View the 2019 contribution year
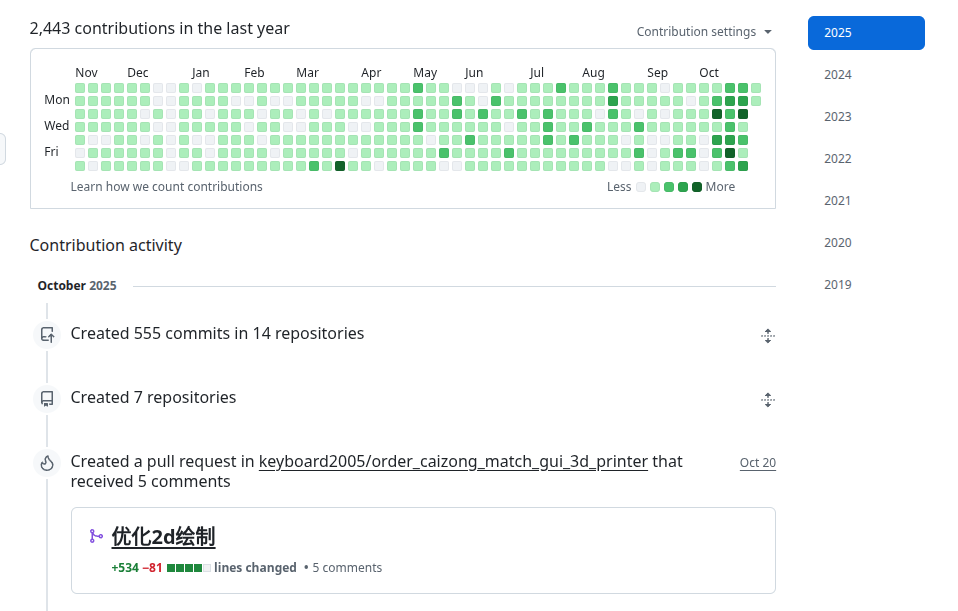 838,285
